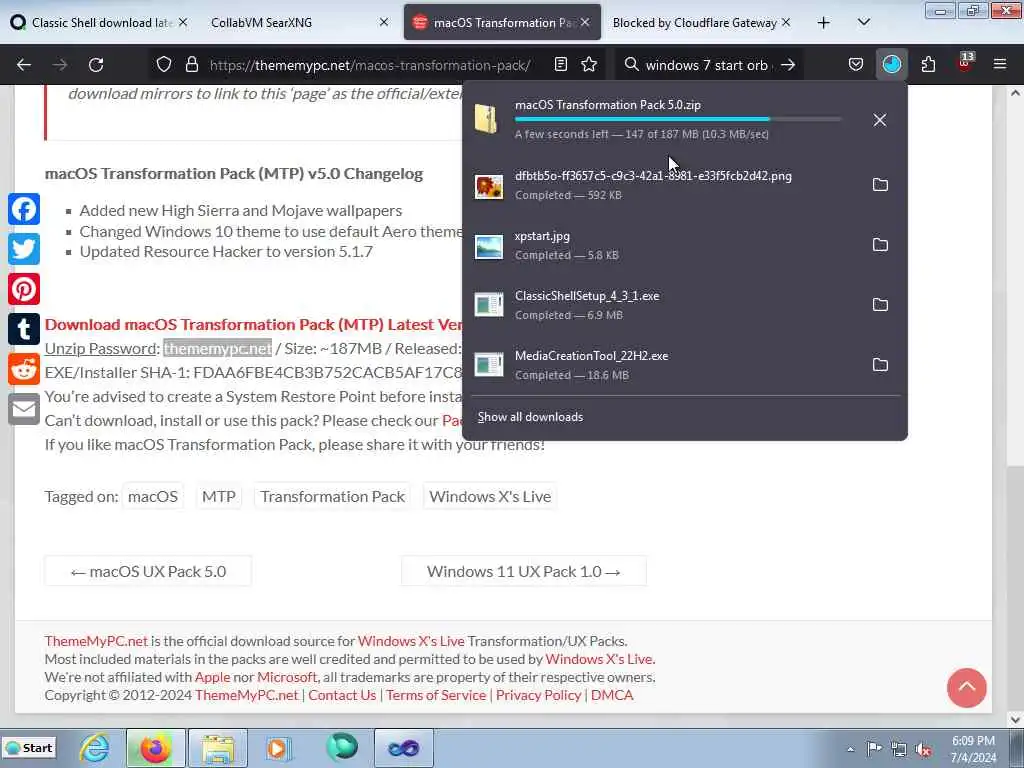Viewport: 1024px width, 768px height.
Task: Select the macOS Transformation Pack tab
Action: click(x=502, y=22)
